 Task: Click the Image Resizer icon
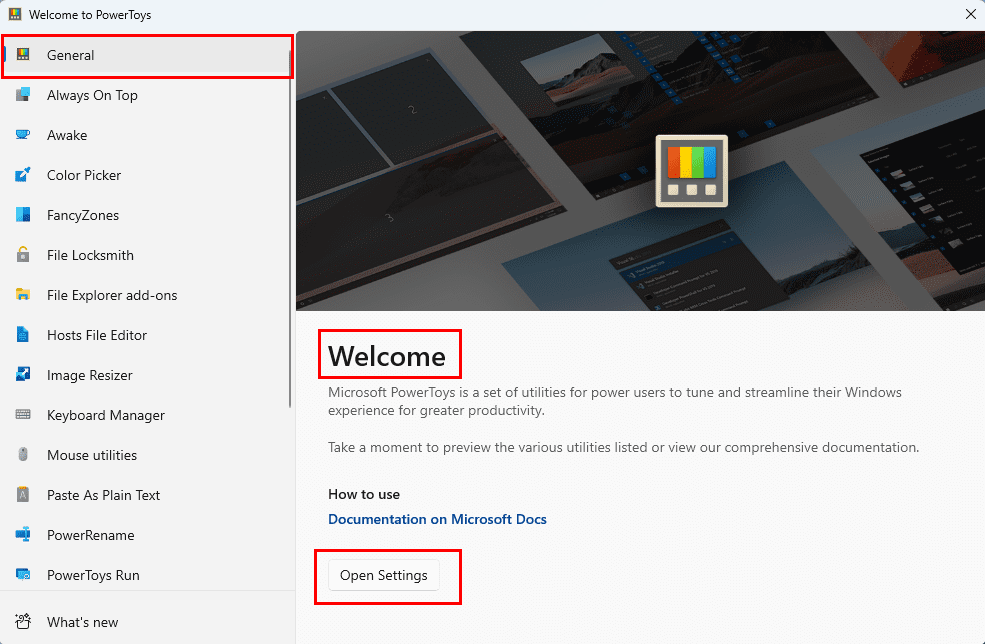tap(23, 374)
